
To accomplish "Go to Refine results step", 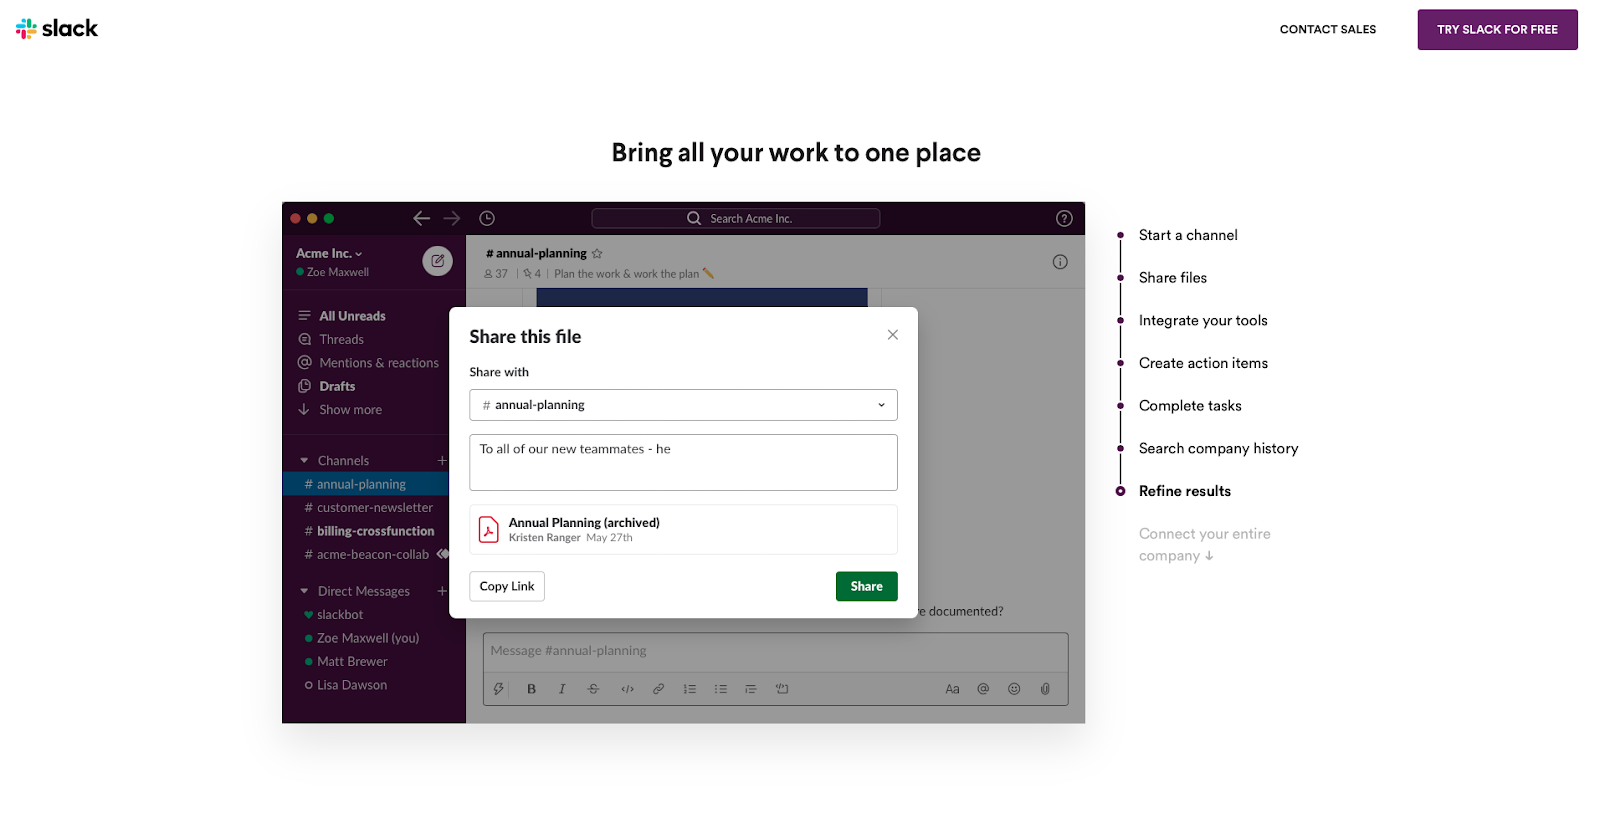I will click(1185, 491).
